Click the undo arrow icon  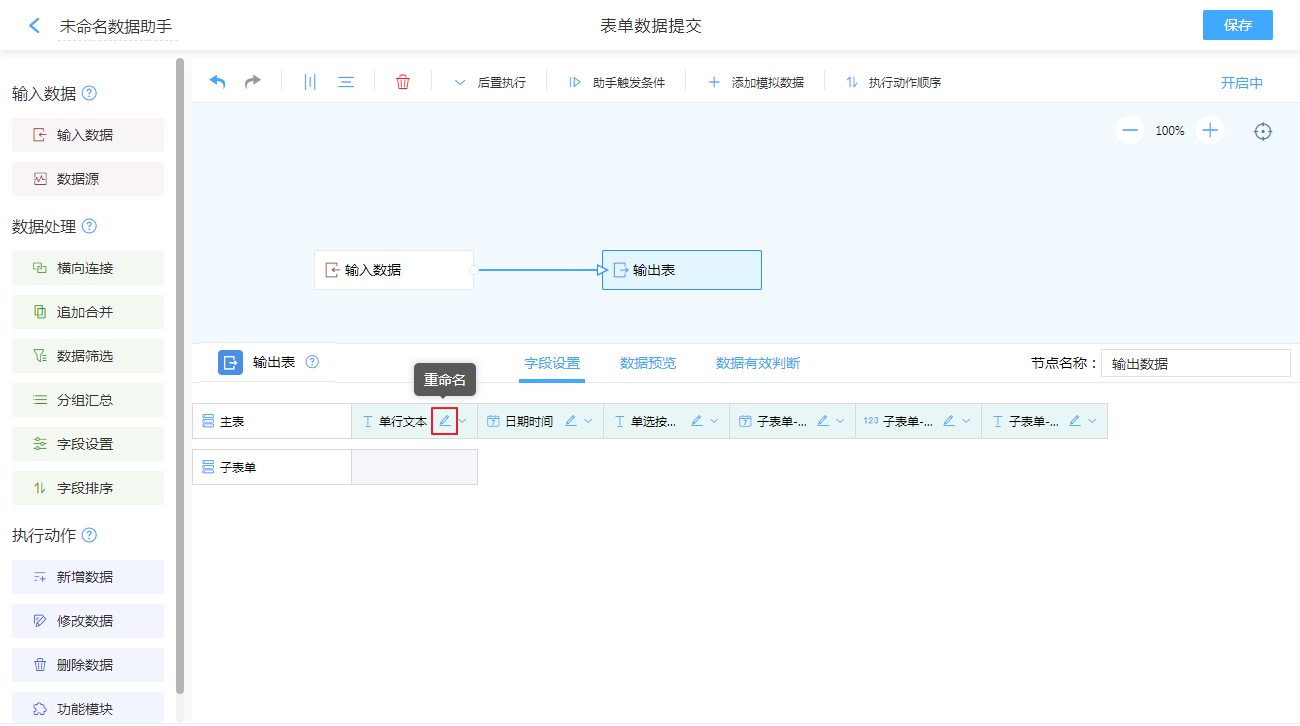coord(217,82)
